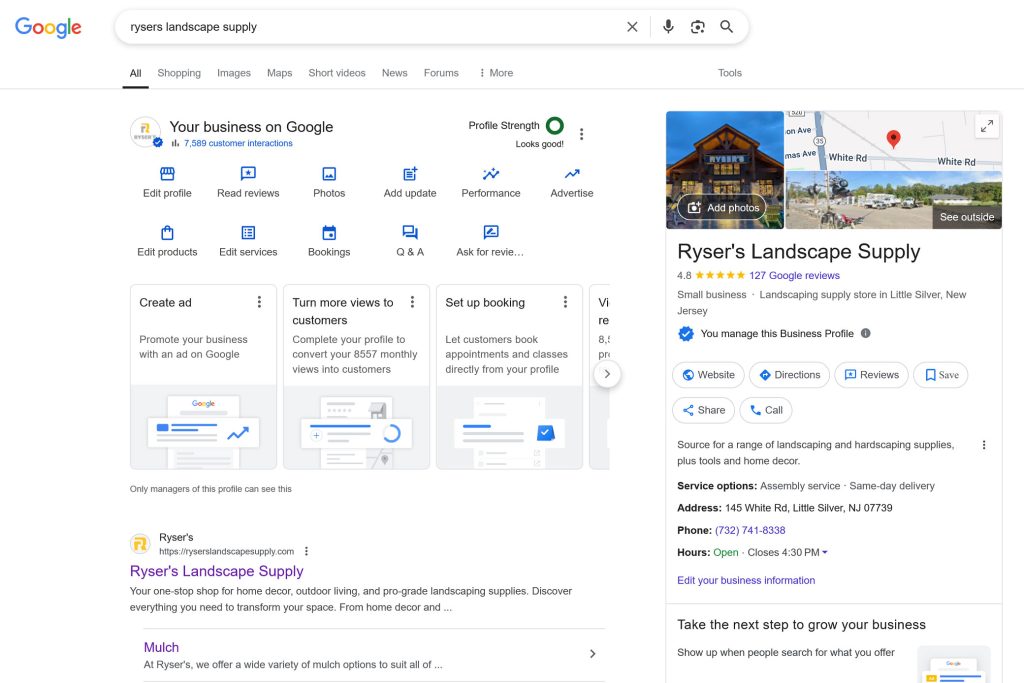Screen dimensions: 1024x683
Task: Start voice search with microphone icon
Action: point(667,27)
